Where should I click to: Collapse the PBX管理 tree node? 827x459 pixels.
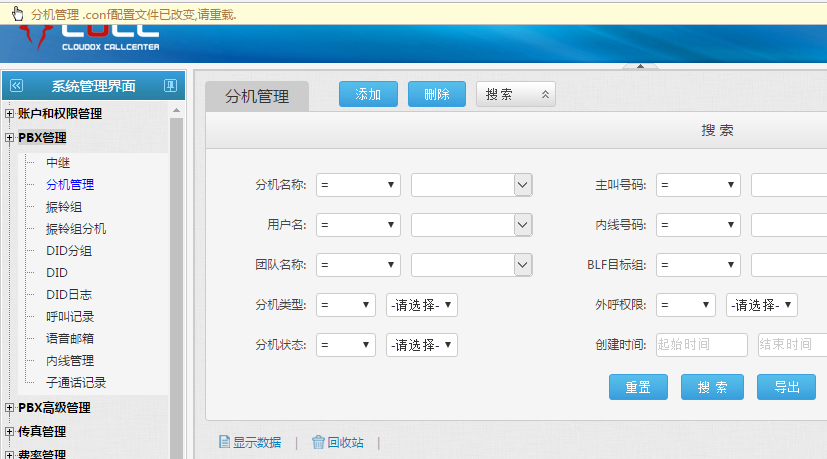[x=10, y=138]
